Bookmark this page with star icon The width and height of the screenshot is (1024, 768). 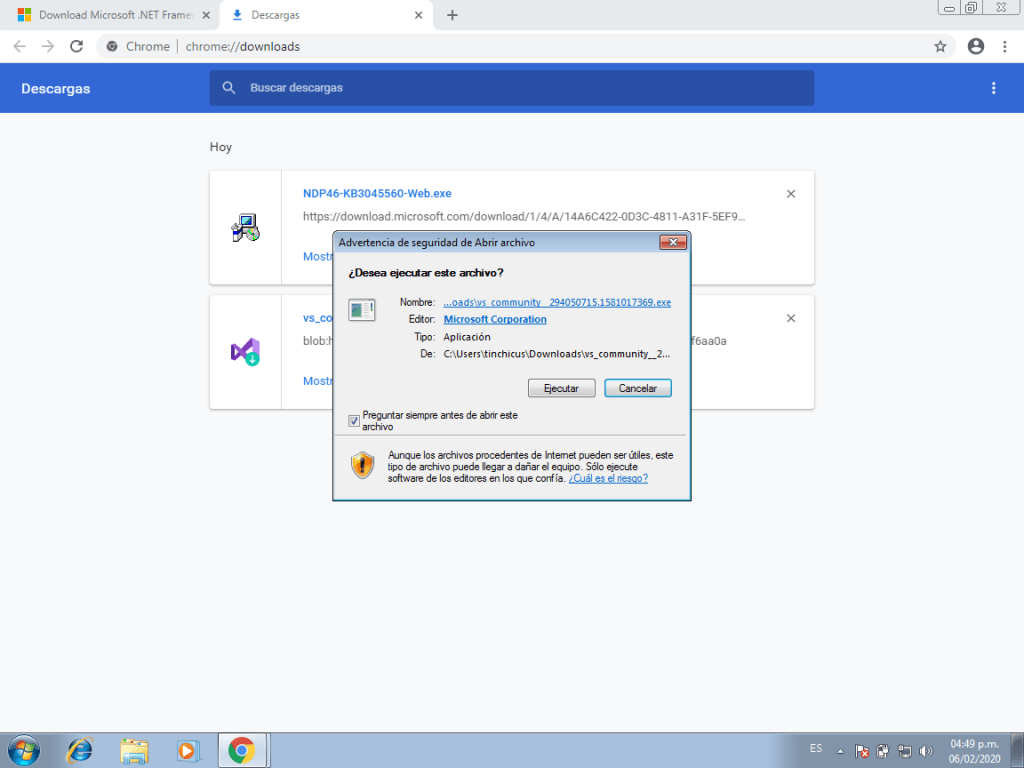pos(940,46)
